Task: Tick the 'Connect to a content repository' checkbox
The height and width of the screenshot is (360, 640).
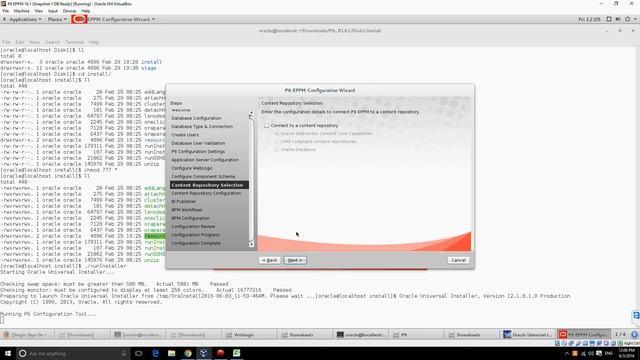Action: click(267, 126)
